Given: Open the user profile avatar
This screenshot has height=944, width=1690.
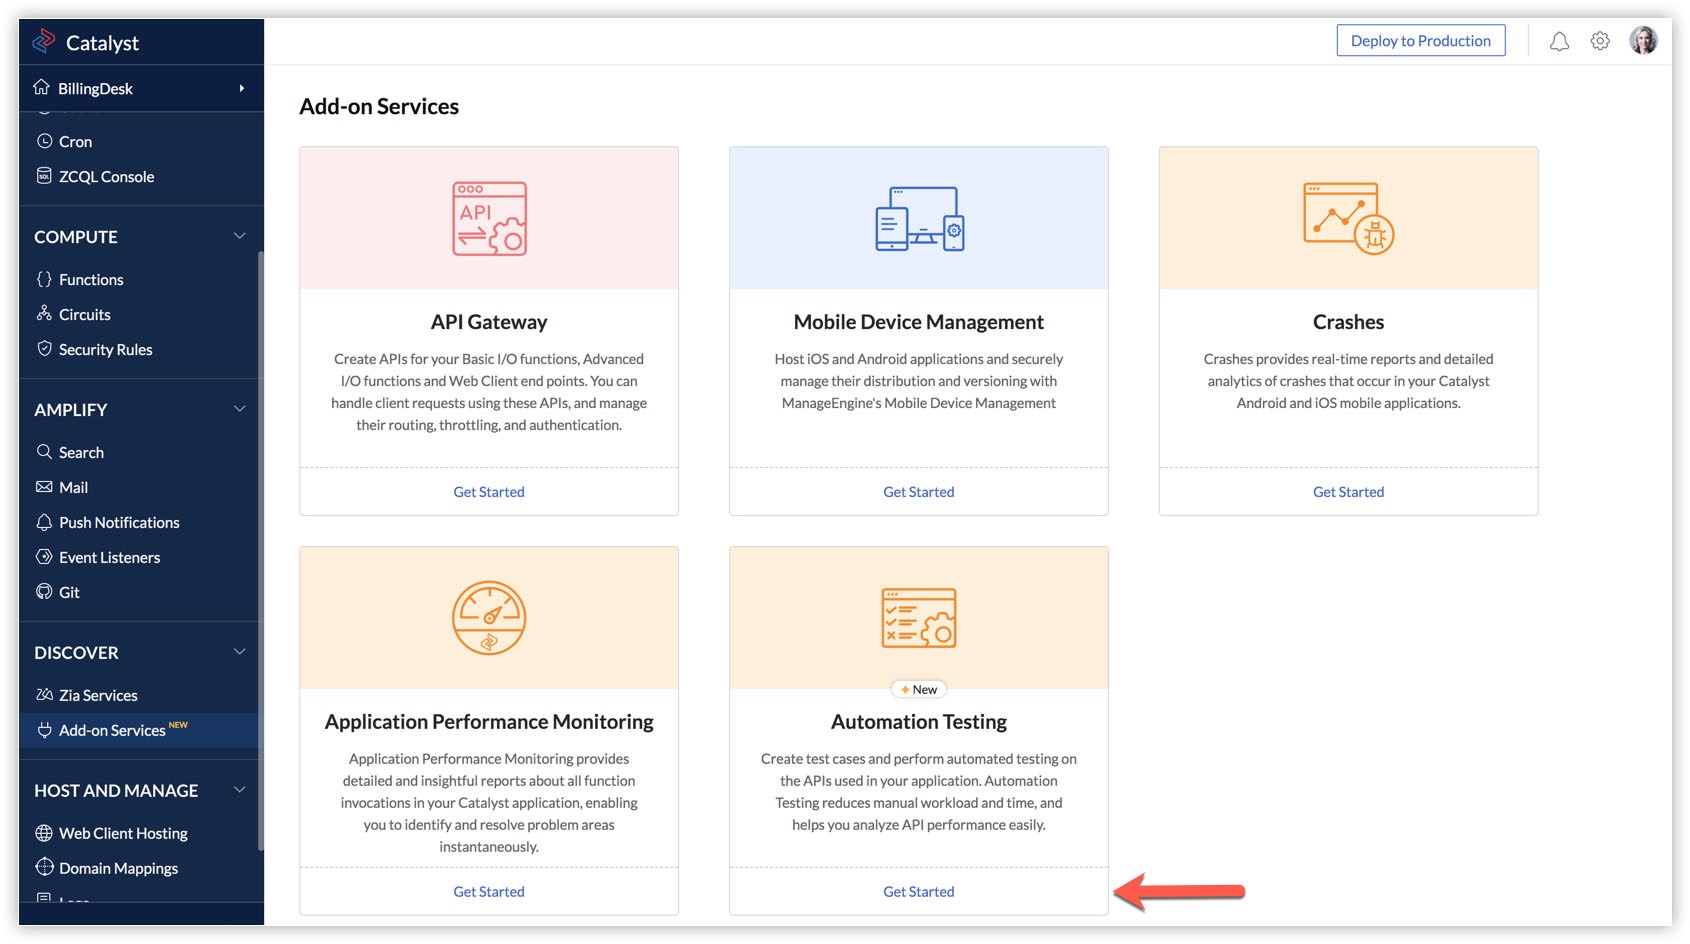Looking at the screenshot, I should point(1643,40).
